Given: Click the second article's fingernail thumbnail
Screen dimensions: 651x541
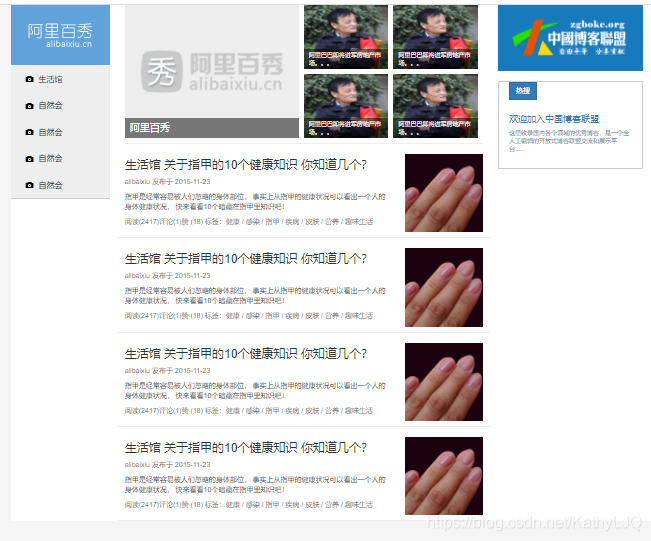Looking at the screenshot, I should 444,287.
